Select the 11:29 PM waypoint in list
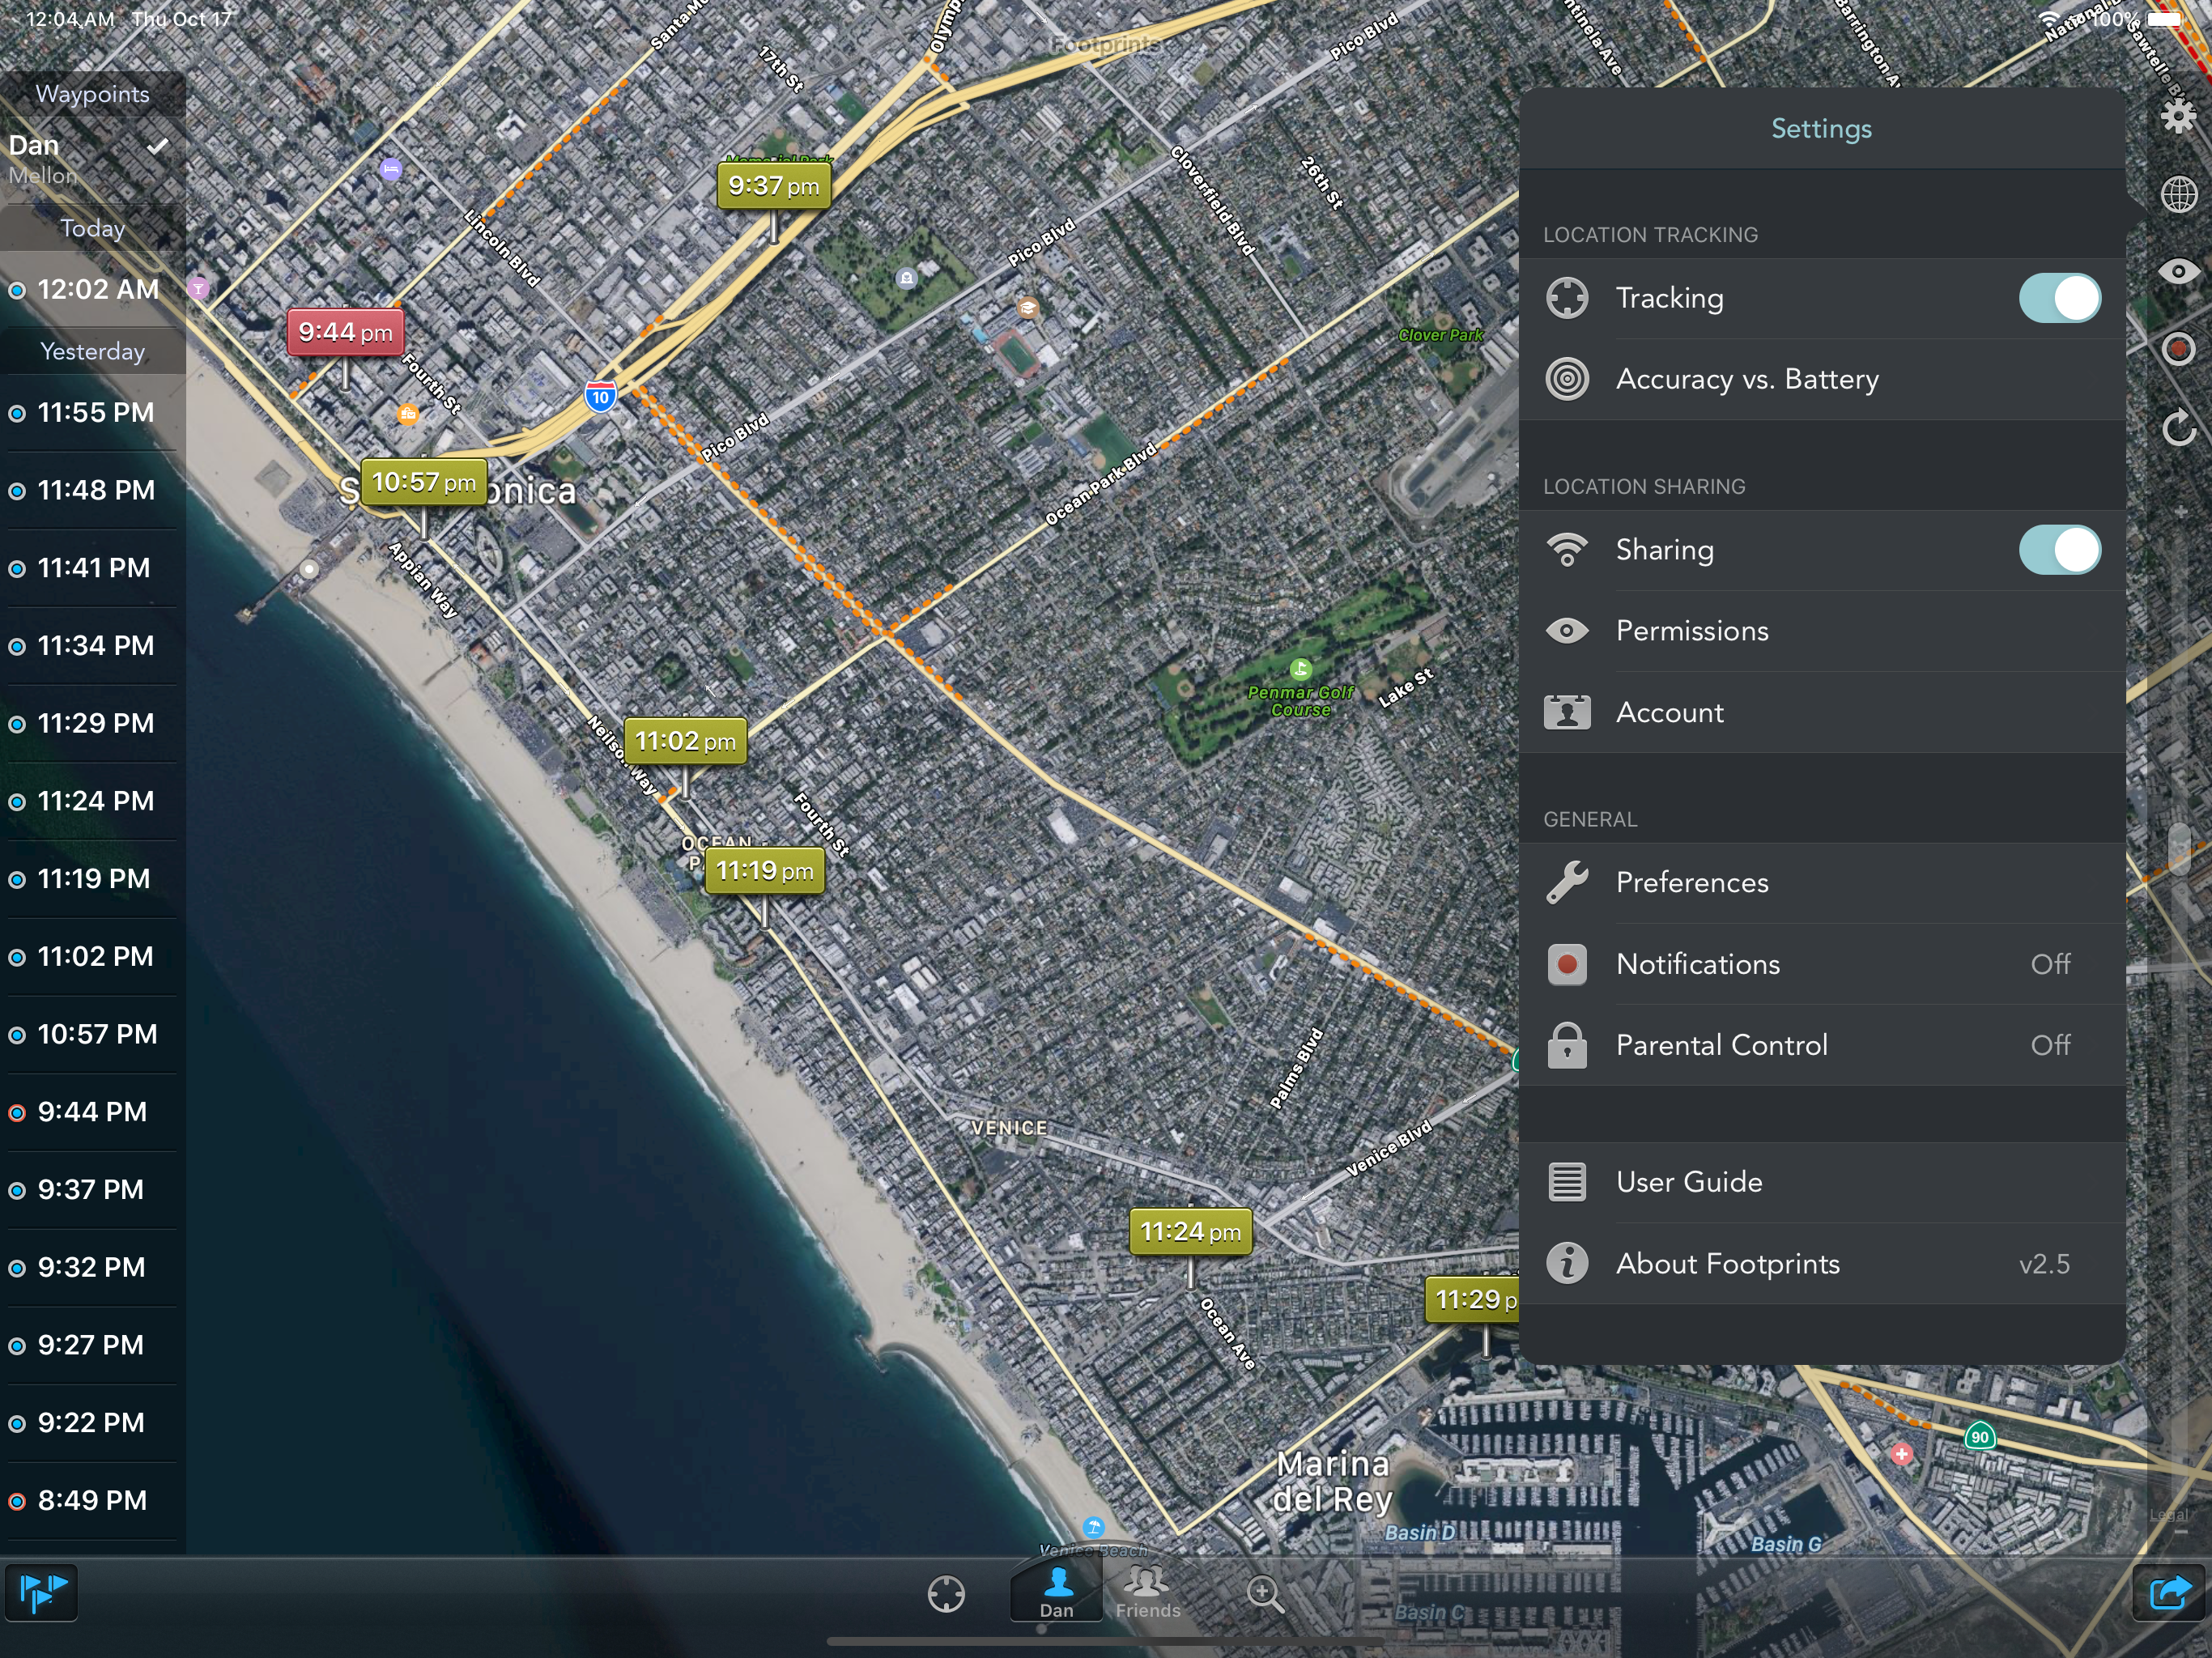This screenshot has width=2212, height=1658. [93, 724]
